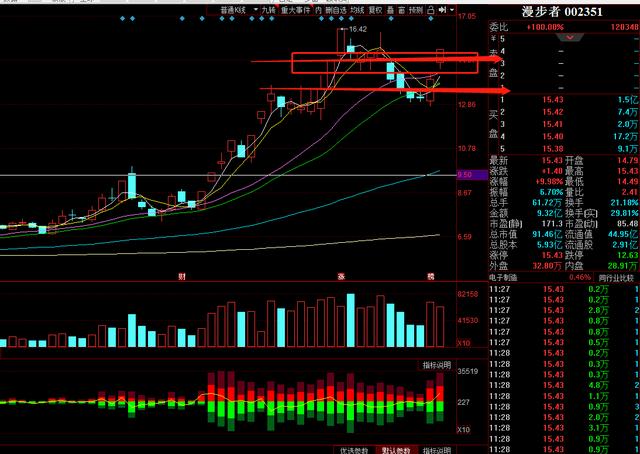Click the 外盘 value 32.80万
Screen dimensions: 640x454
coord(547,266)
